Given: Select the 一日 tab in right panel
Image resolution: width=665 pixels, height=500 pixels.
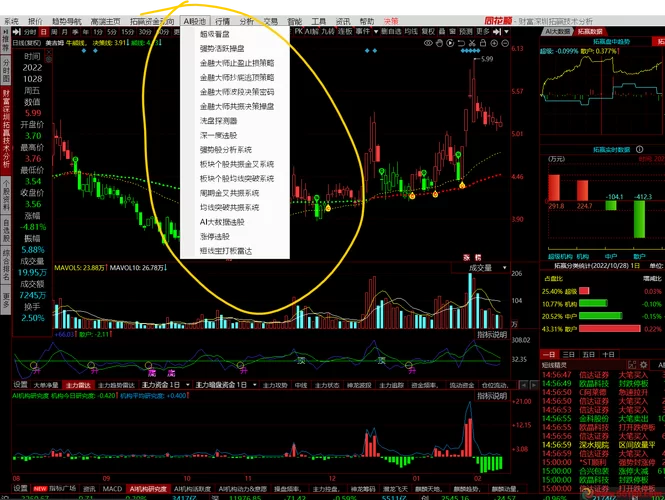Looking at the screenshot, I should (549, 354).
